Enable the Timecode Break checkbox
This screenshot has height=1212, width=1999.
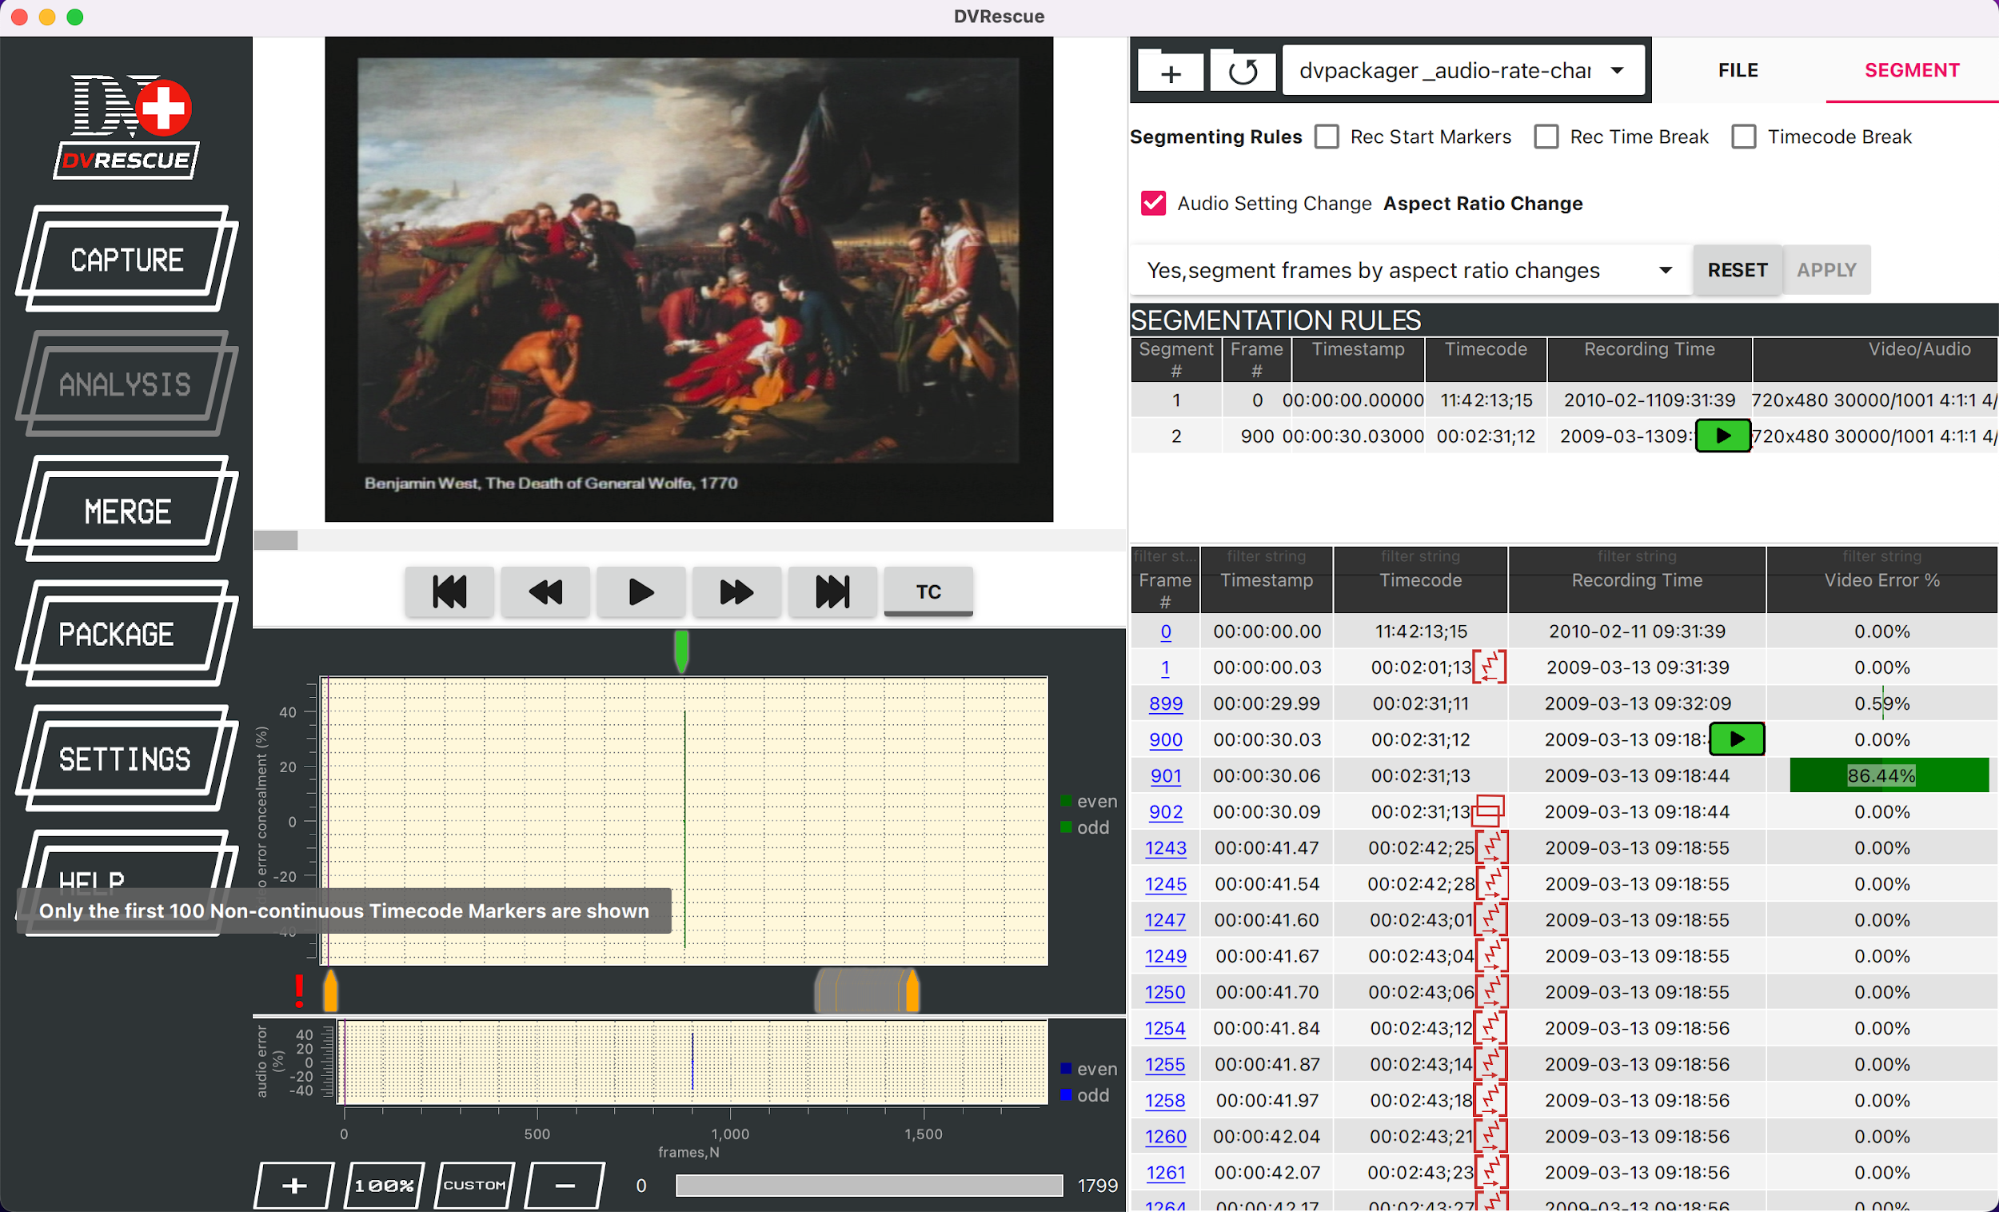1745,136
